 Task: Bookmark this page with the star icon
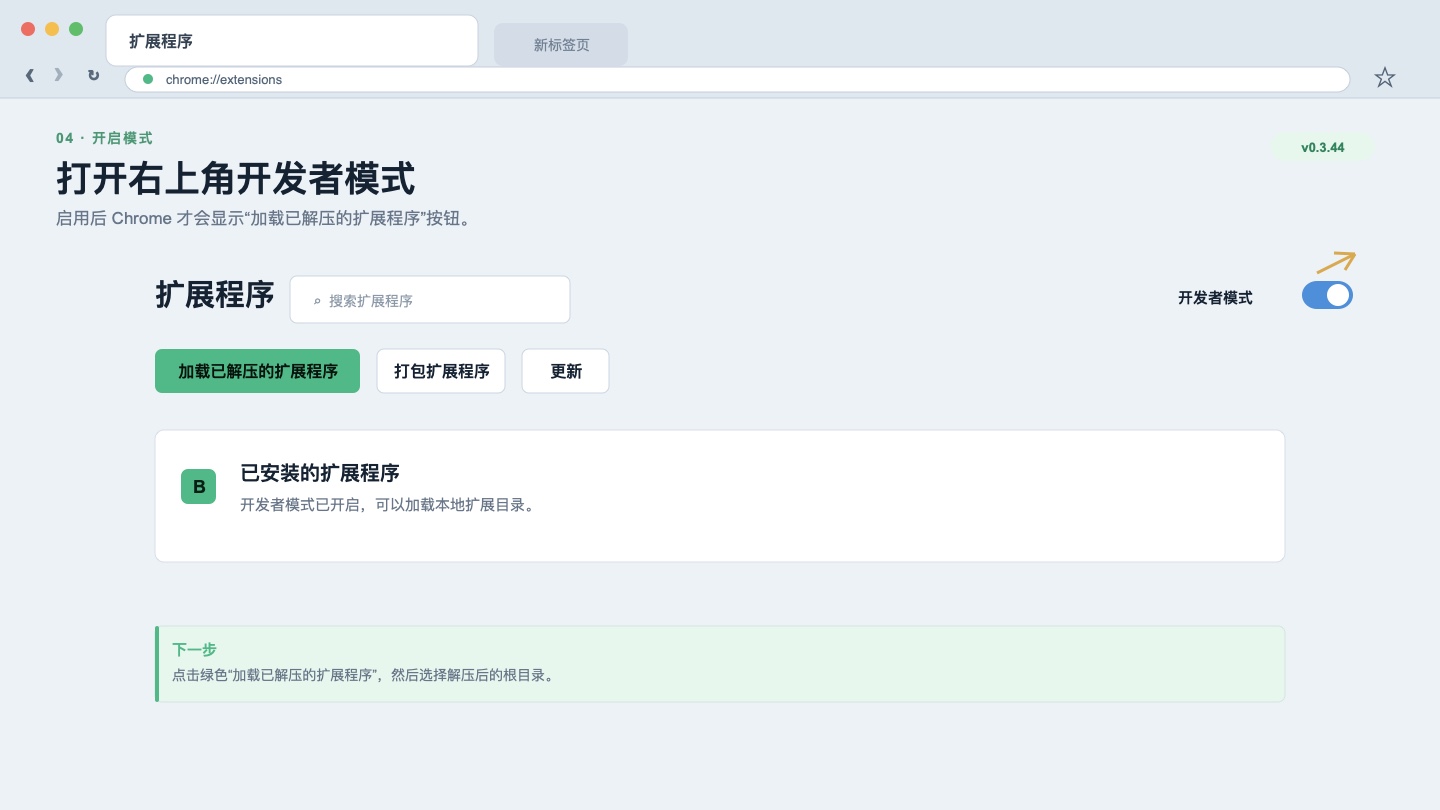point(1384,77)
